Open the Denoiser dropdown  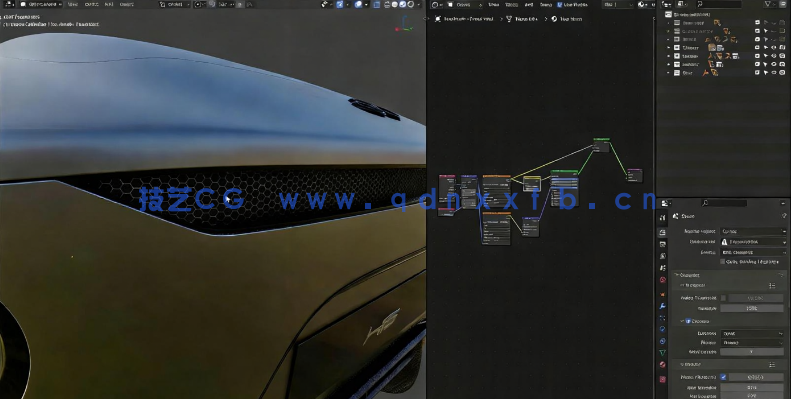click(x=753, y=333)
